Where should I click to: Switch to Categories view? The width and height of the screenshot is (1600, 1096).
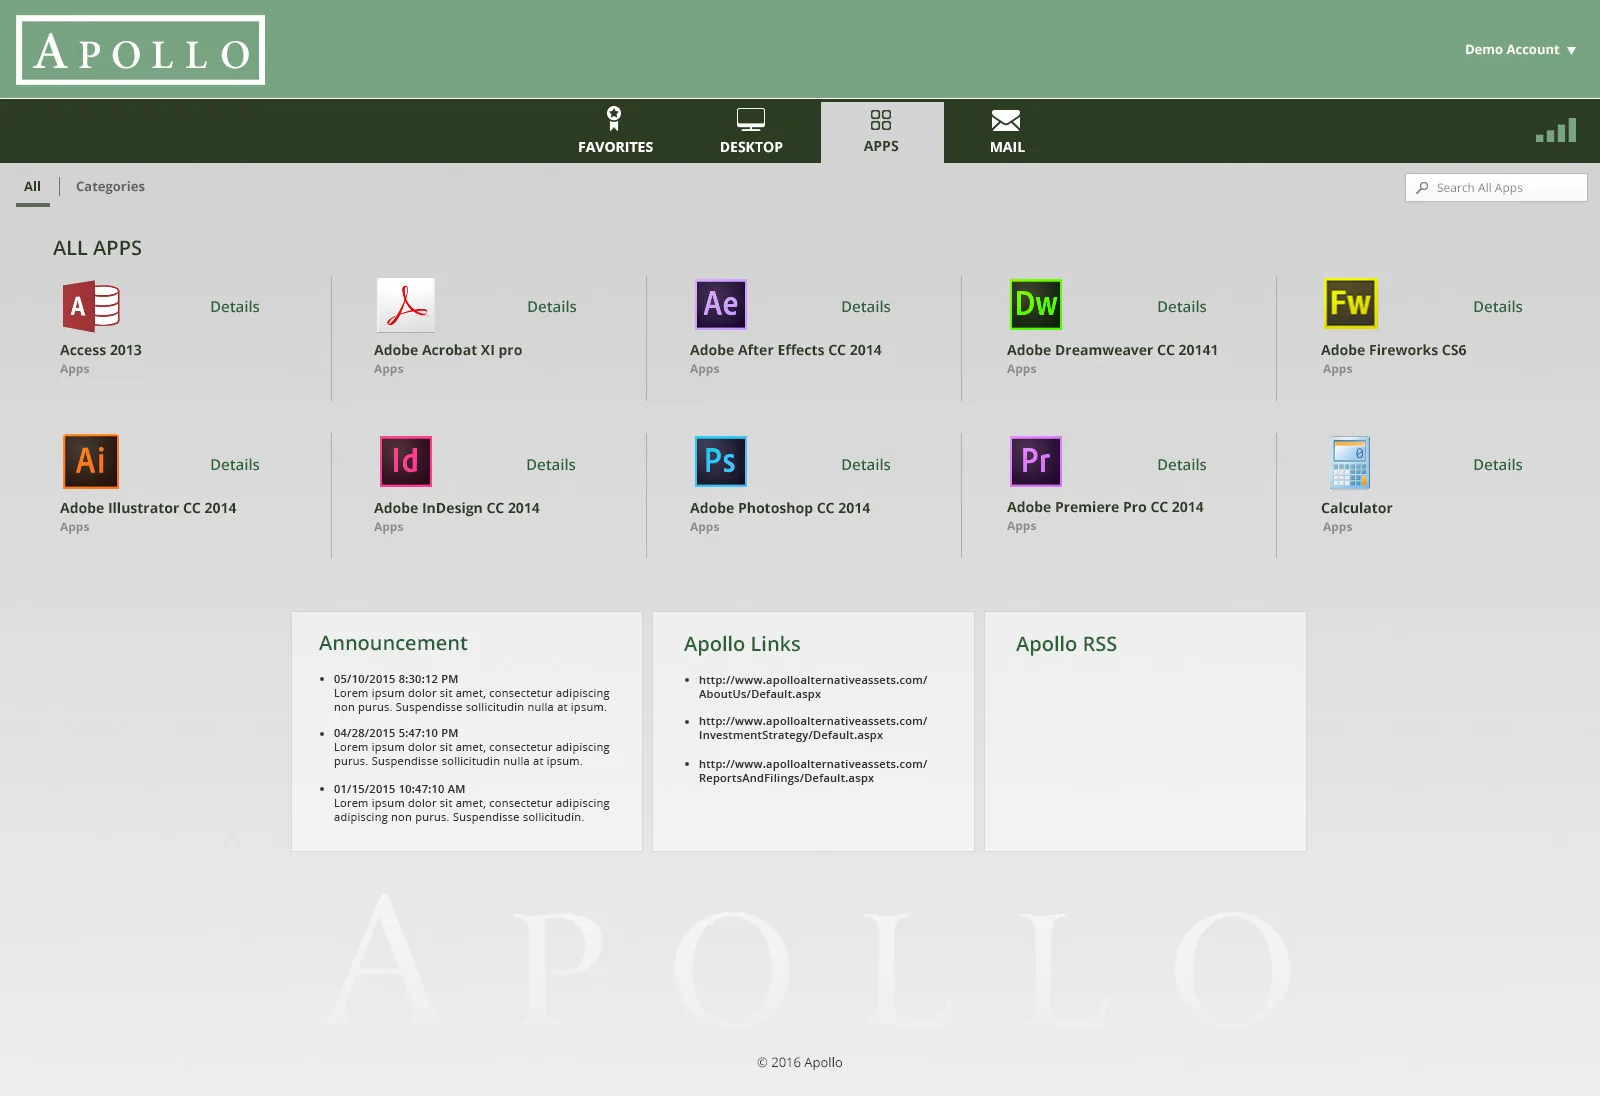[x=110, y=187]
